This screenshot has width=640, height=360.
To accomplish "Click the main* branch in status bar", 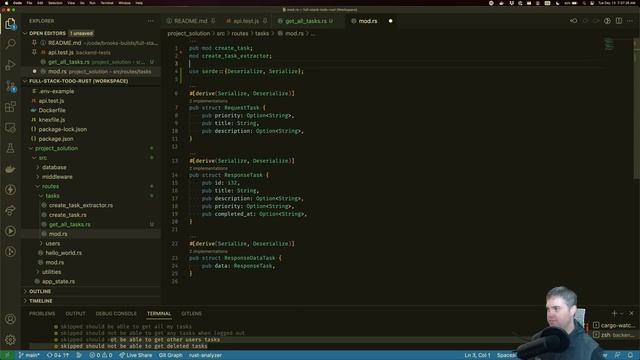I will 29,356.
